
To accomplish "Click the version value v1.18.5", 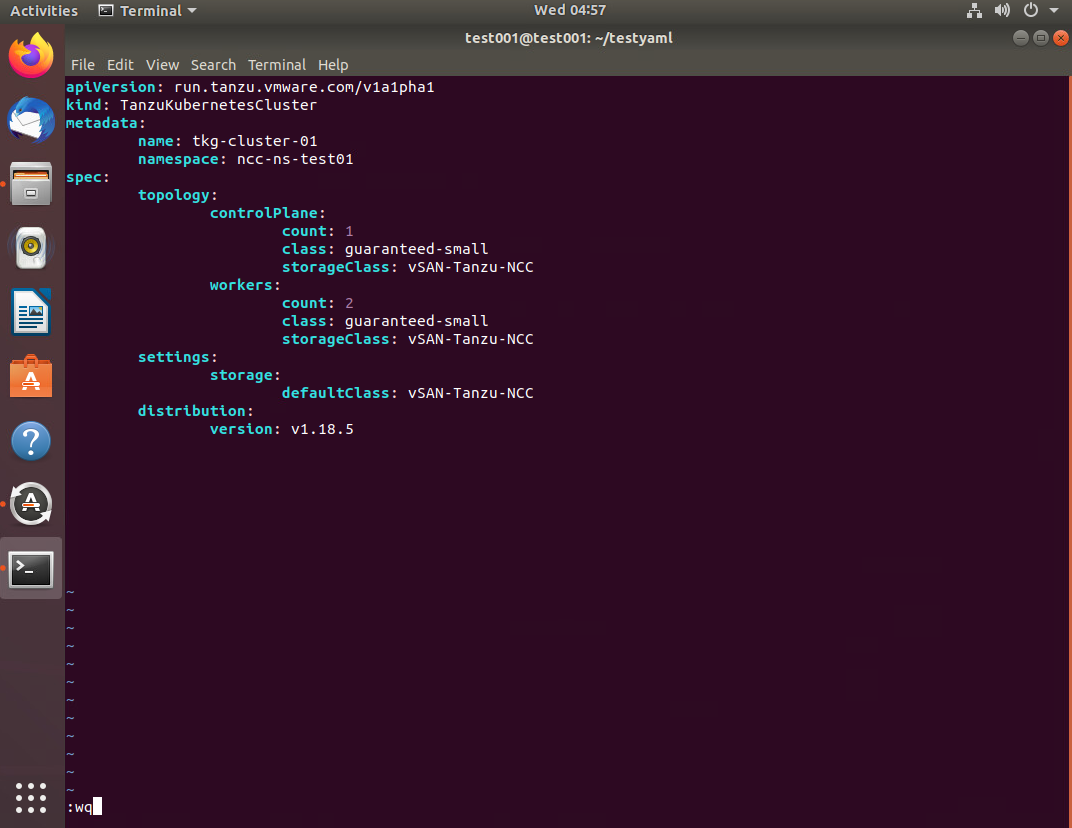I will click(x=322, y=429).
